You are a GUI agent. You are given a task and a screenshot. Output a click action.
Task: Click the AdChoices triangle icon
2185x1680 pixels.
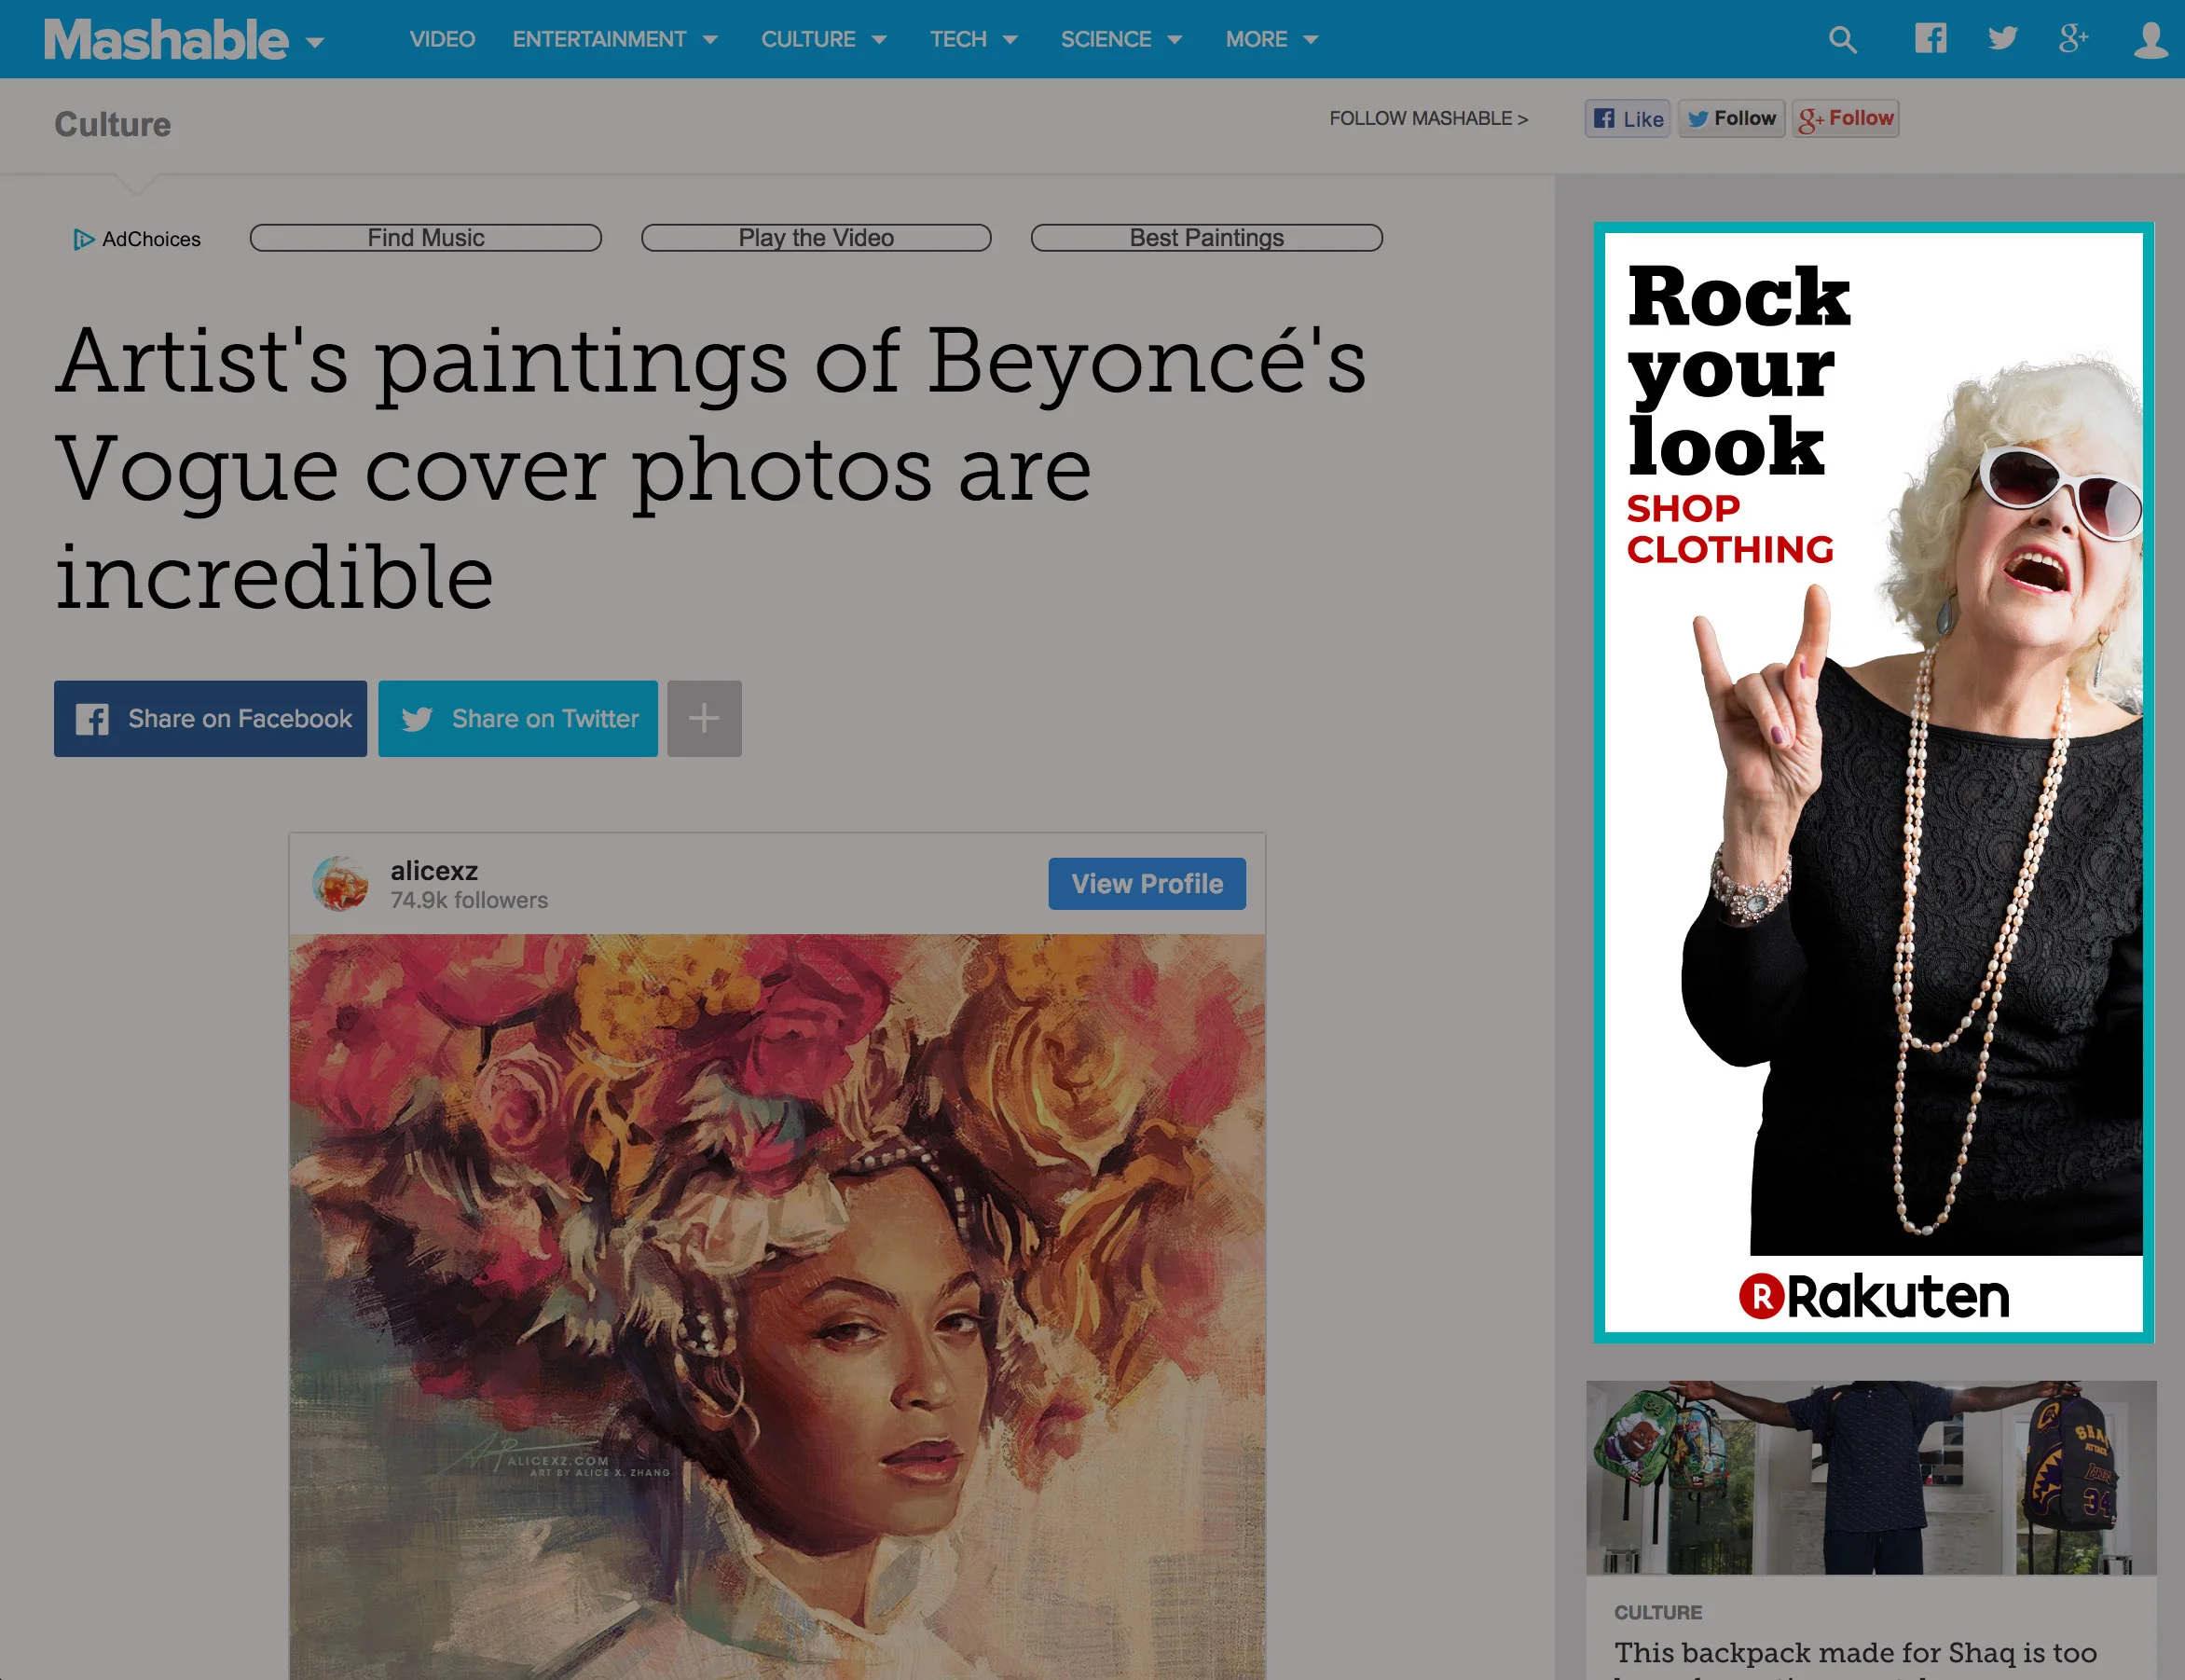tap(83, 239)
